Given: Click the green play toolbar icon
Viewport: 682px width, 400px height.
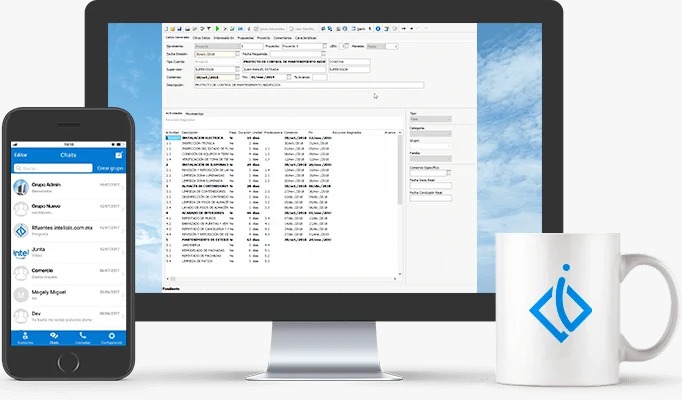Looking at the screenshot, I should tap(218, 30).
